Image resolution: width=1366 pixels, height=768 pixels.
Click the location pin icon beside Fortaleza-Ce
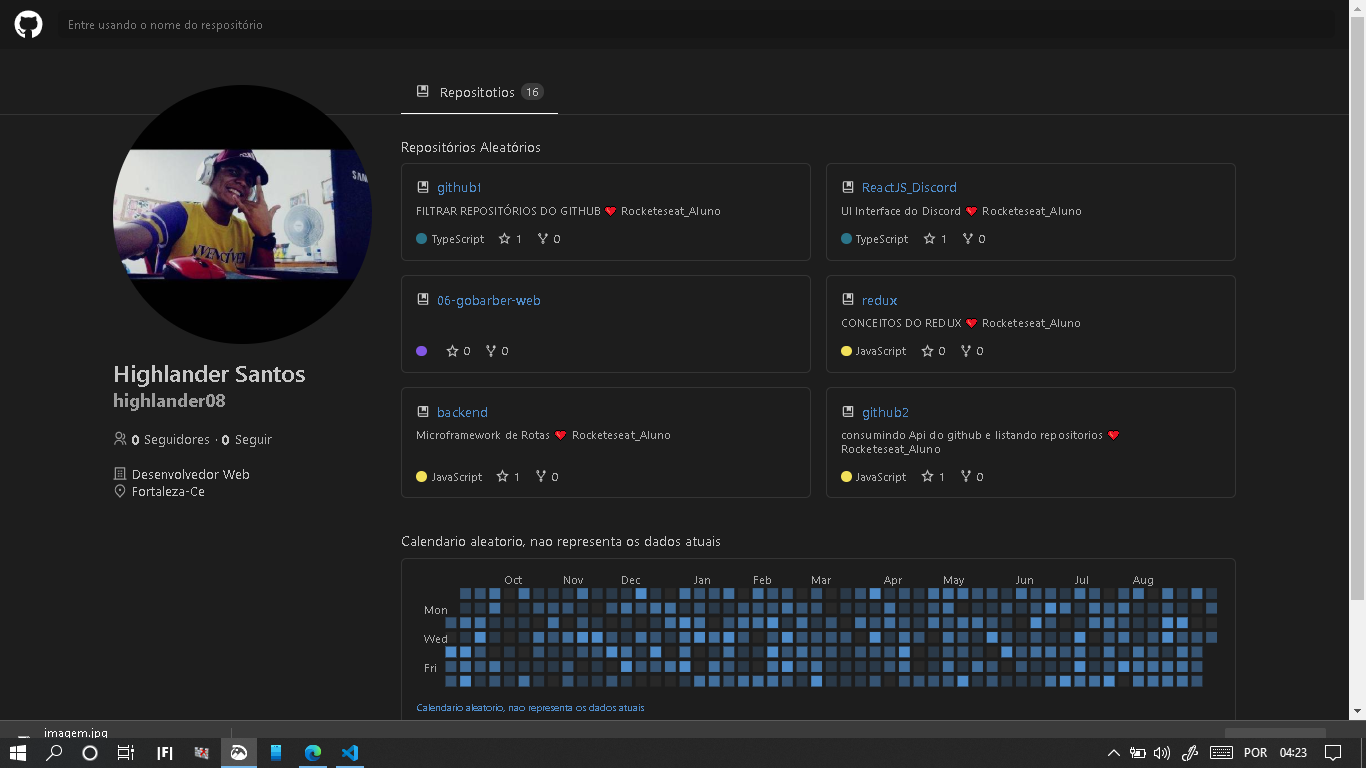[120, 491]
